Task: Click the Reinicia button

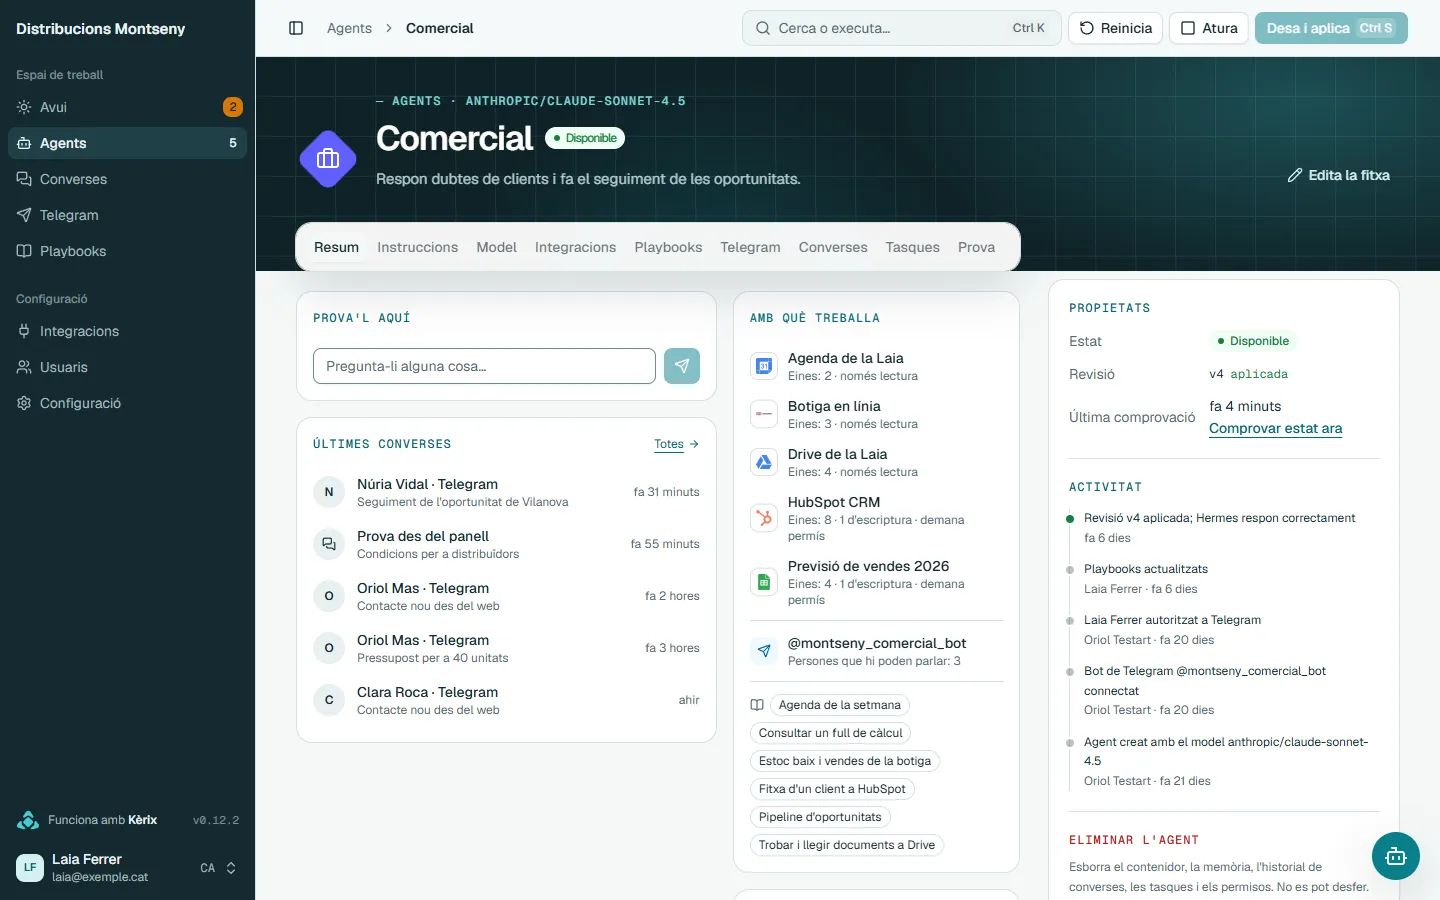Action: (1116, 28)
